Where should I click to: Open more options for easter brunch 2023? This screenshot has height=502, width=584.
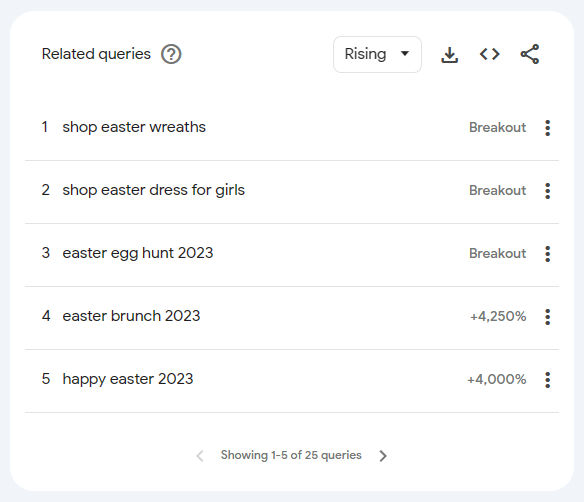click(x=548, y=317)
